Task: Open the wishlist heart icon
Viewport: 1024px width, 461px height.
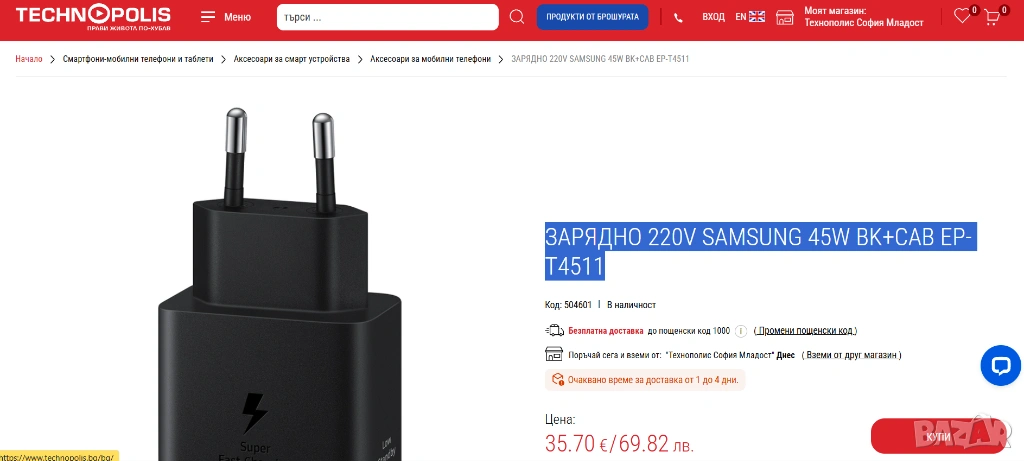Action: pos(961,16)
